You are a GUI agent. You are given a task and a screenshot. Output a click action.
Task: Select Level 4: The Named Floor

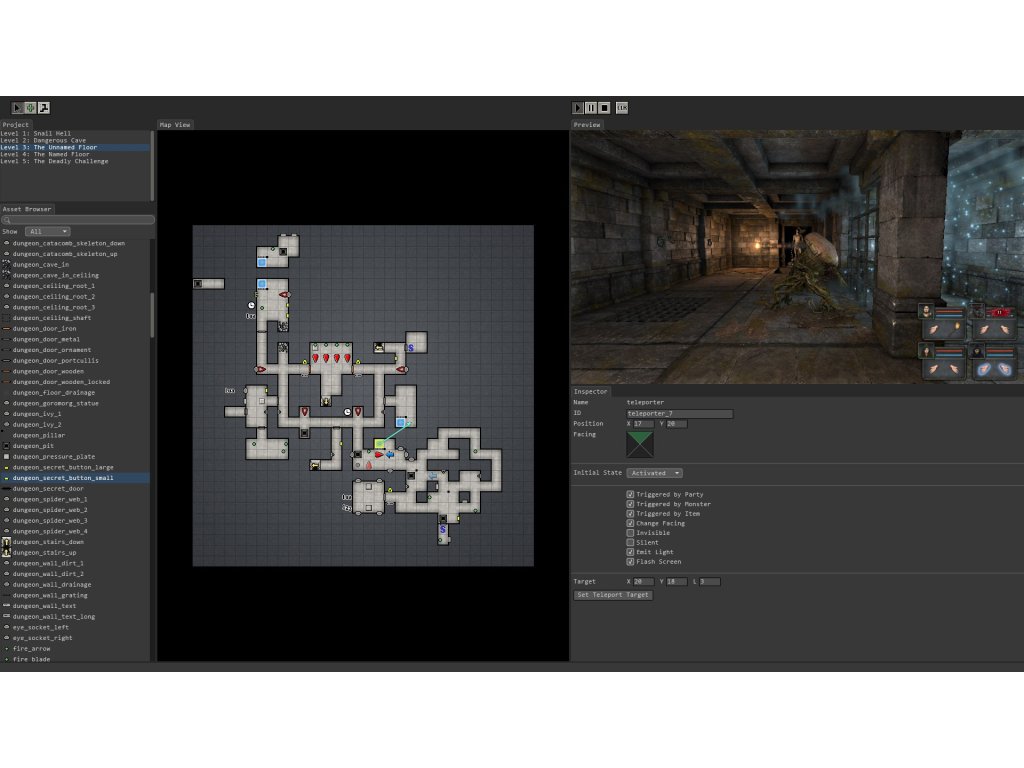(x=45, y=154)
